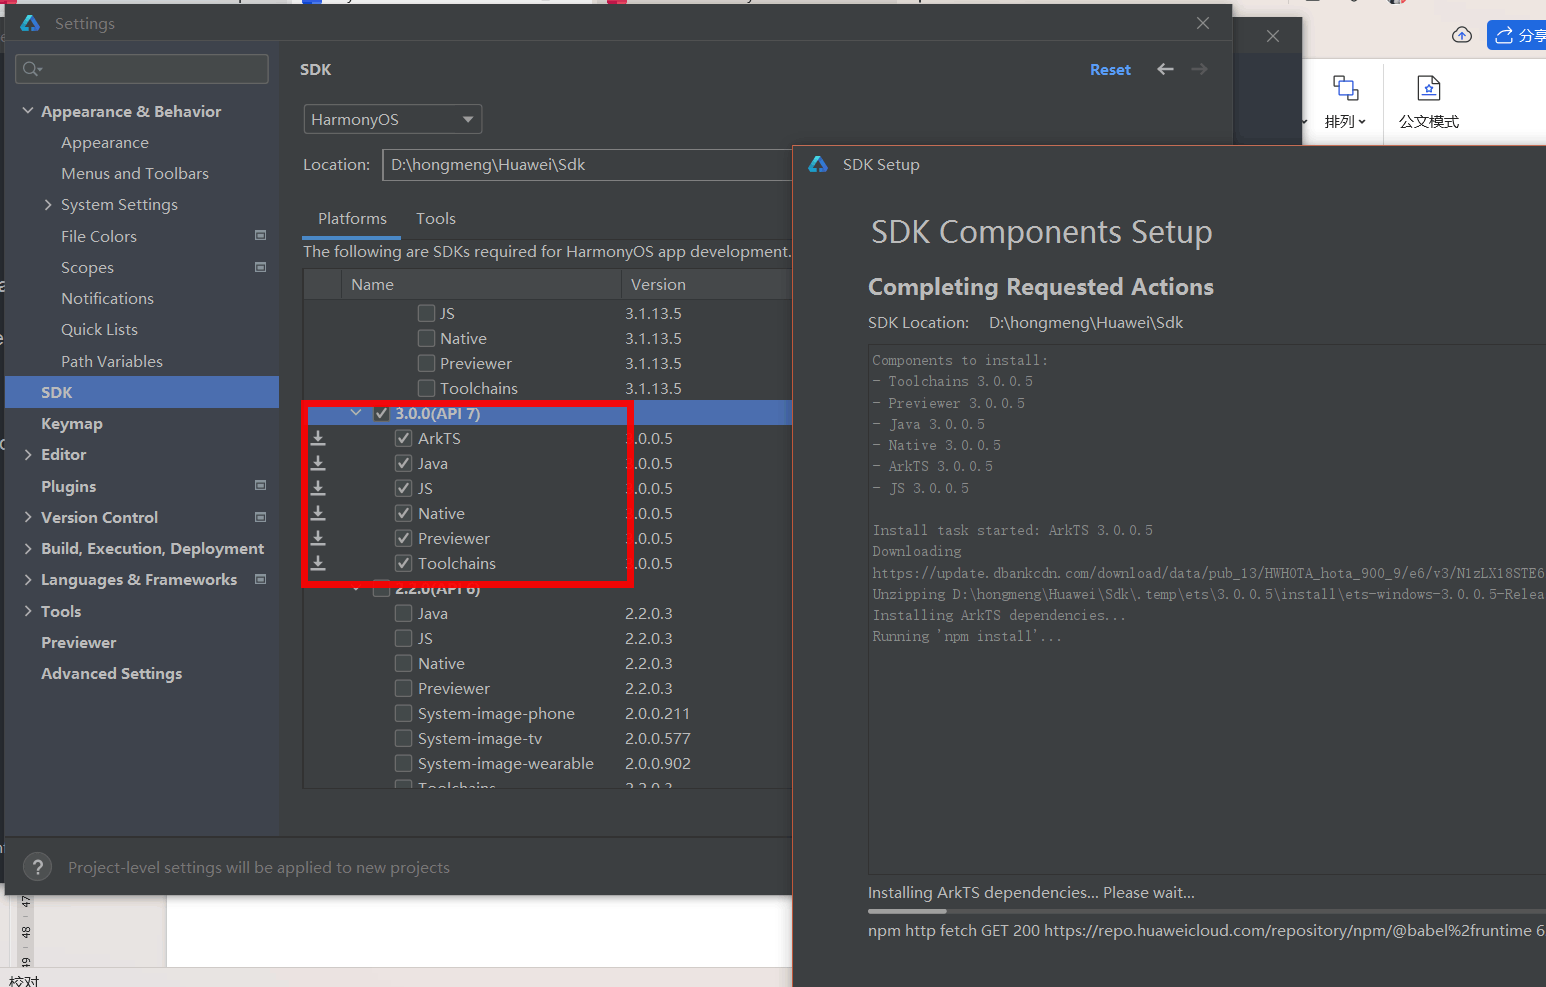Click download icon beside JS 3.0.0 row

318,488
